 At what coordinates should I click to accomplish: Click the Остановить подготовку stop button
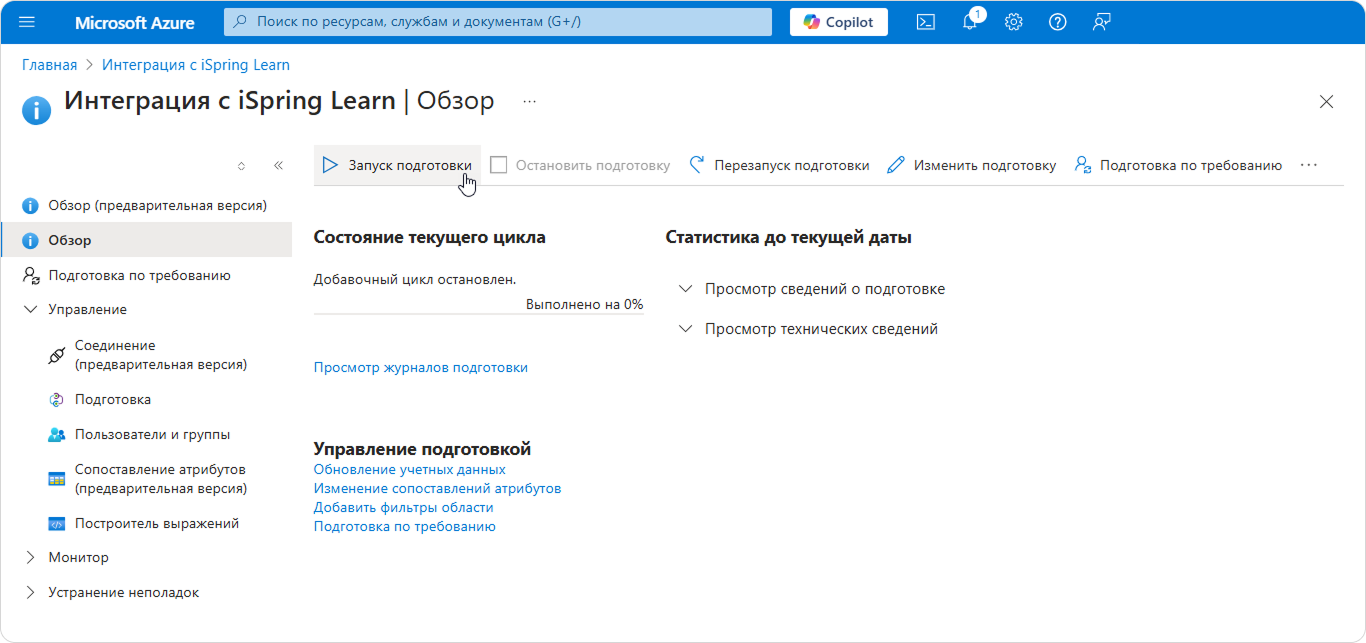pyautogui.click(x=580, y=165)
